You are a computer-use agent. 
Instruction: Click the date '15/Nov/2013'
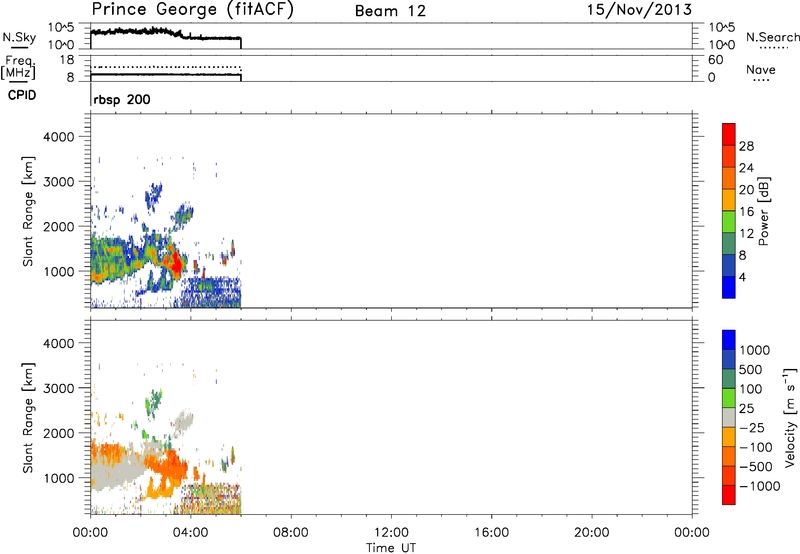[x=639, y=10]
